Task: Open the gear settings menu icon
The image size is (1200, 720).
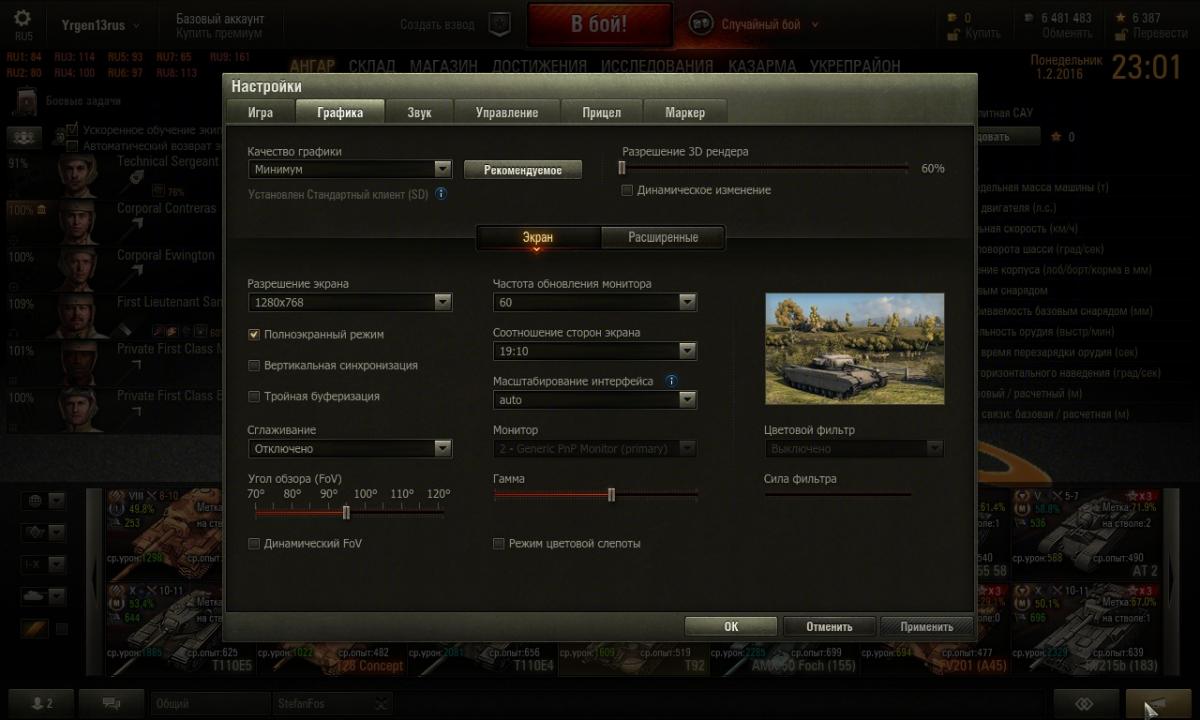Action: point(22,19)
